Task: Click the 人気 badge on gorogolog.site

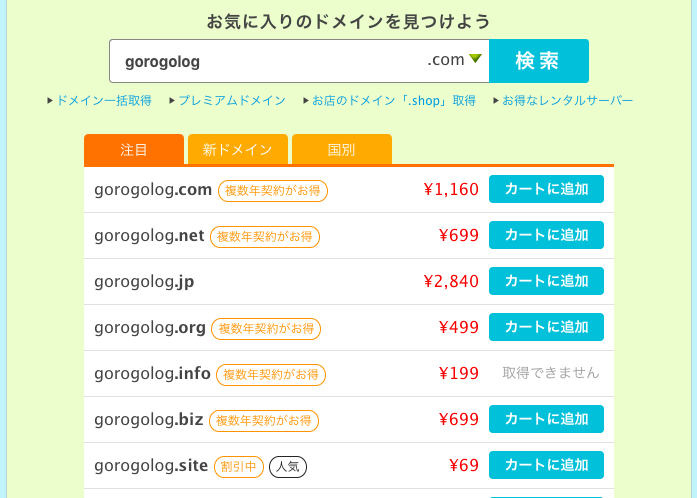Action: pos(288,467)
